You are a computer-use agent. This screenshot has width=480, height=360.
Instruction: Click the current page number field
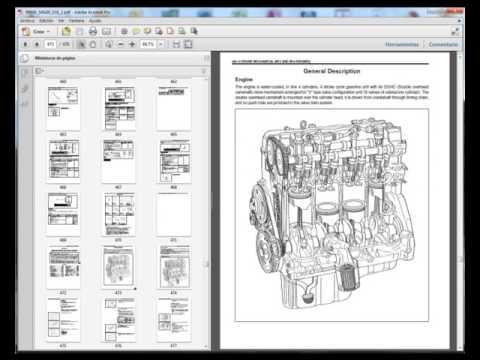(x=50, y=44)
